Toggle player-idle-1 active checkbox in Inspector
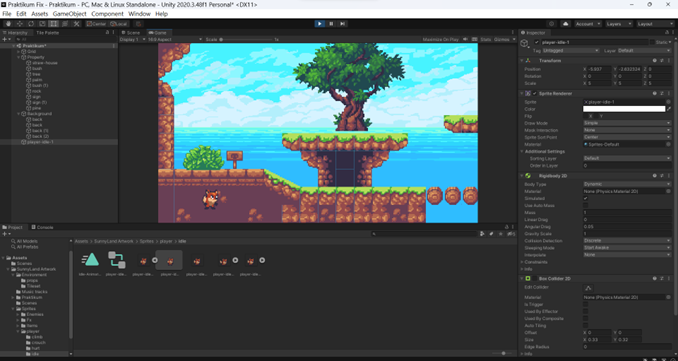 537,42
